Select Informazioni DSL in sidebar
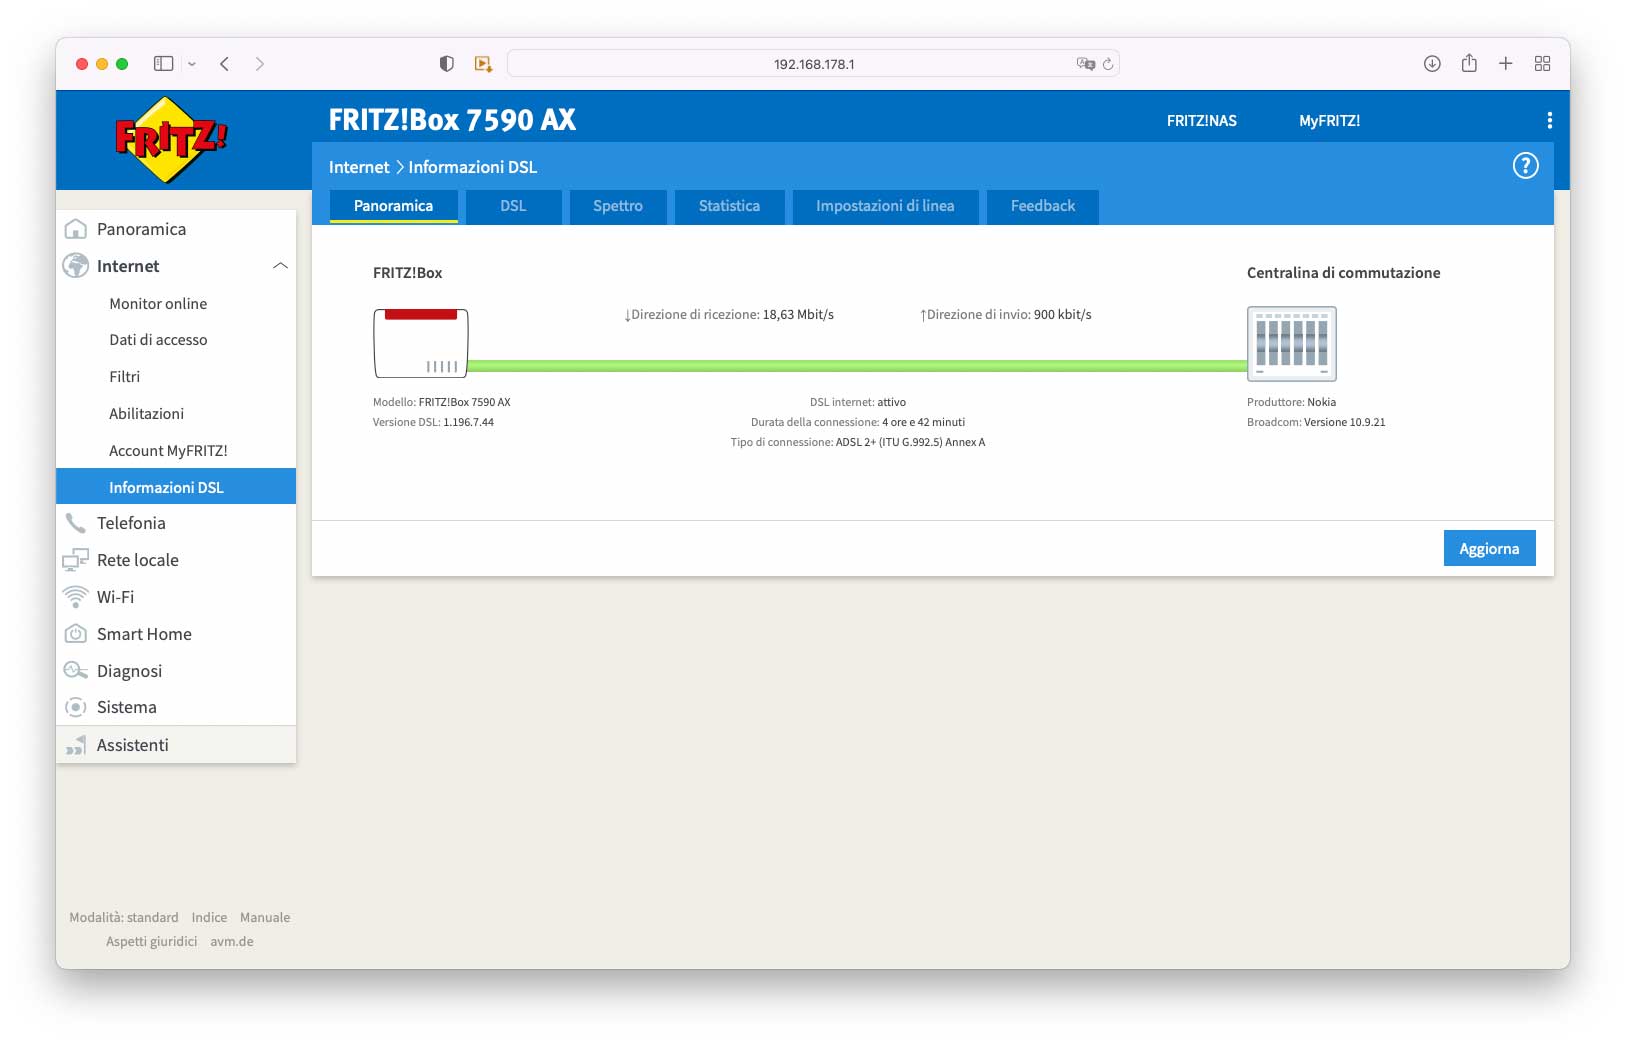 coord(176,487)
